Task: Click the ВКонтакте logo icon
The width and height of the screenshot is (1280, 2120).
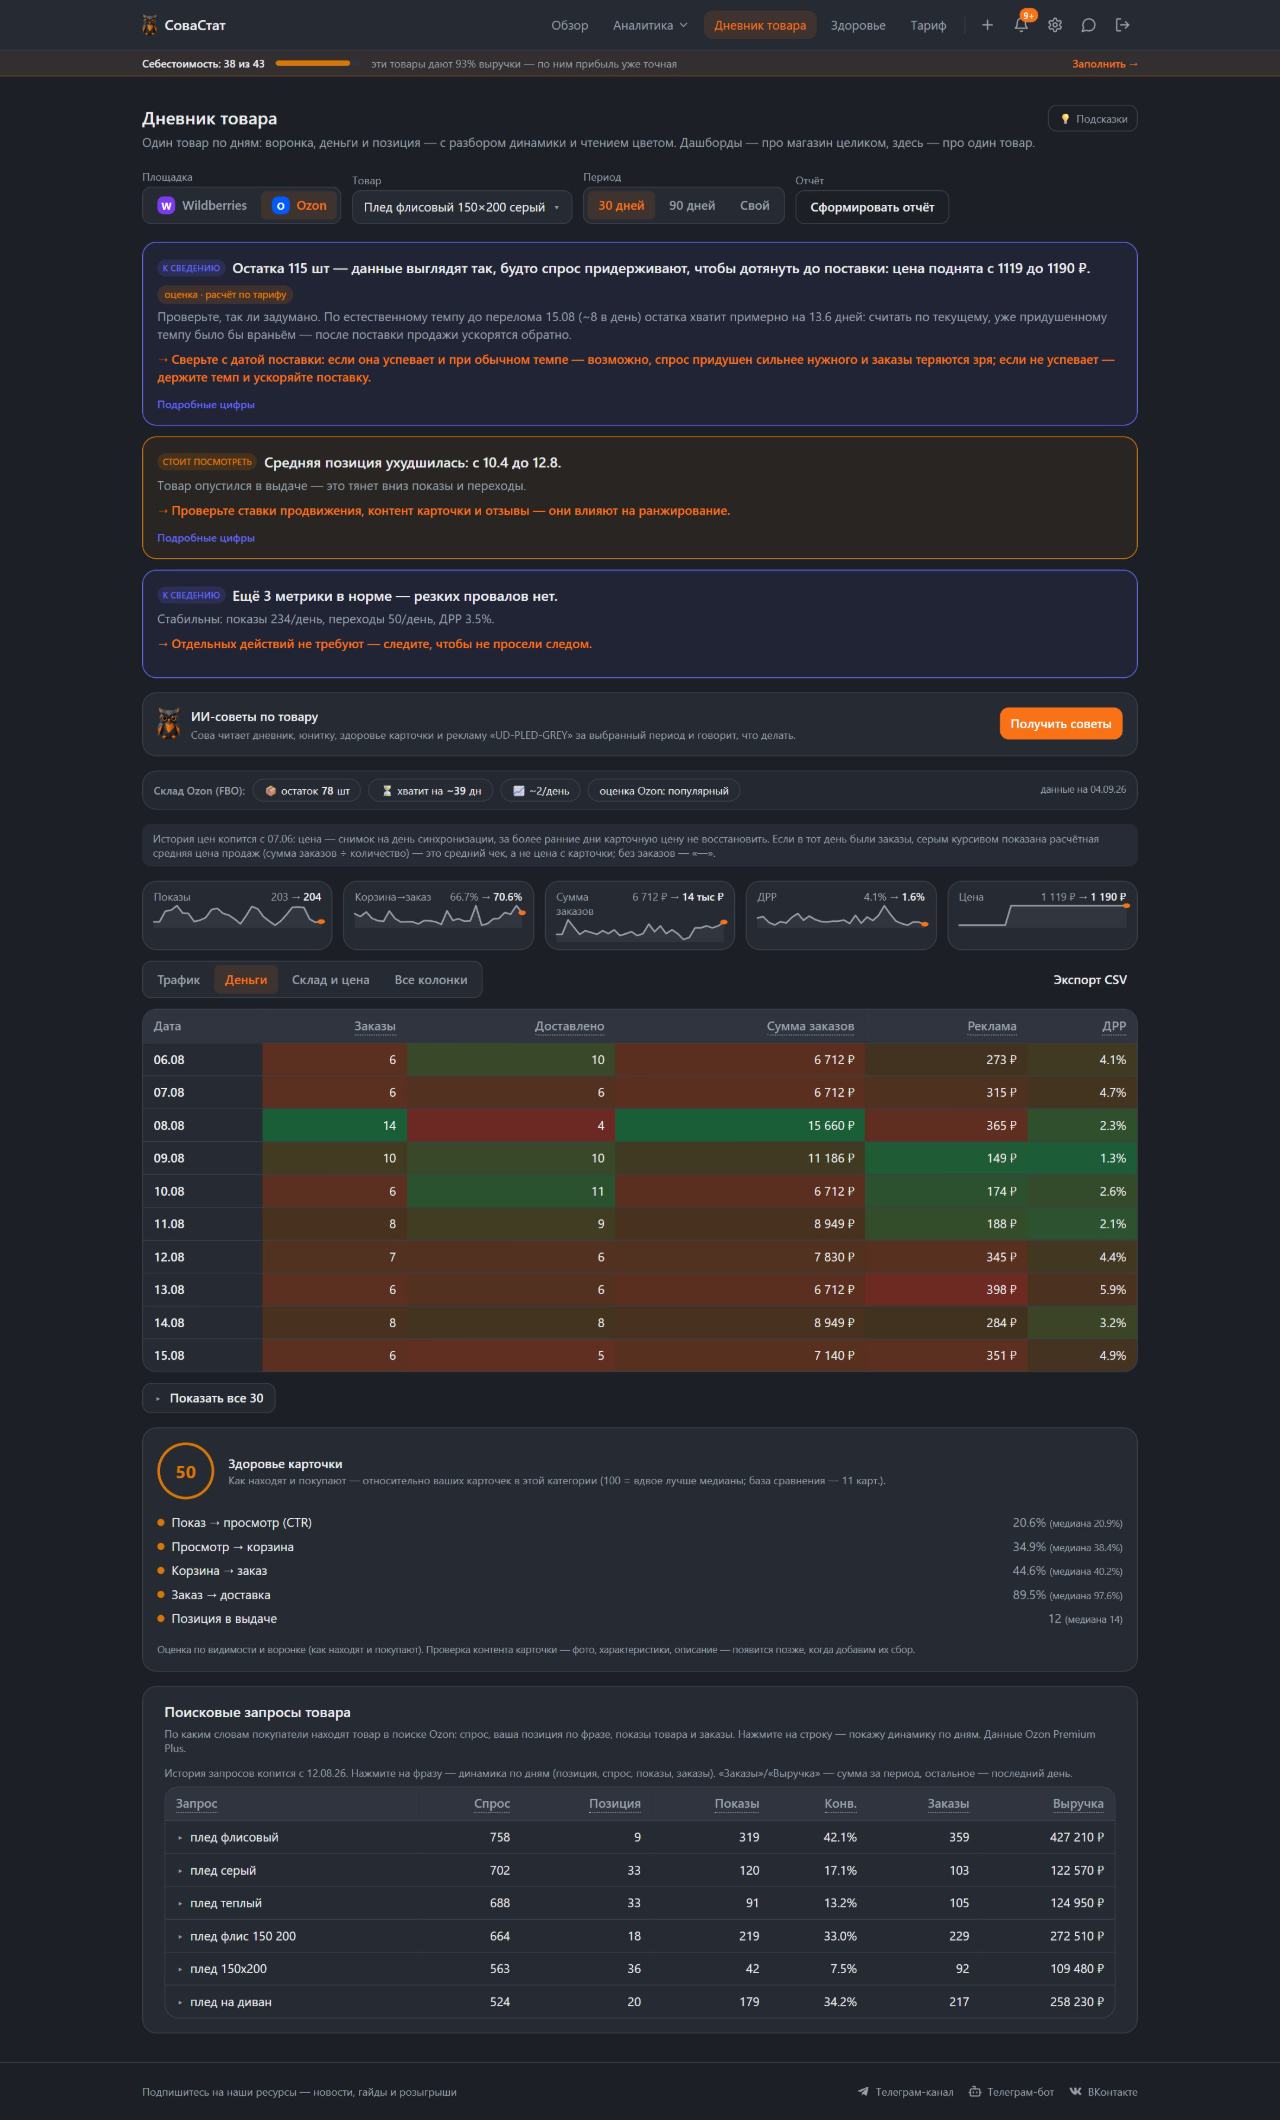Action: pyautogui.click(x=1075, y=2092)
